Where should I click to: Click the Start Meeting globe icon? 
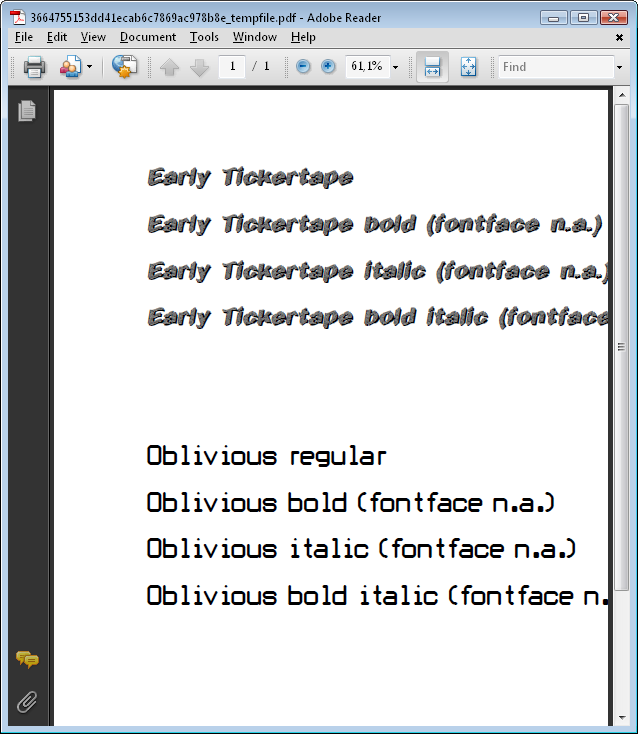[124, 67]
